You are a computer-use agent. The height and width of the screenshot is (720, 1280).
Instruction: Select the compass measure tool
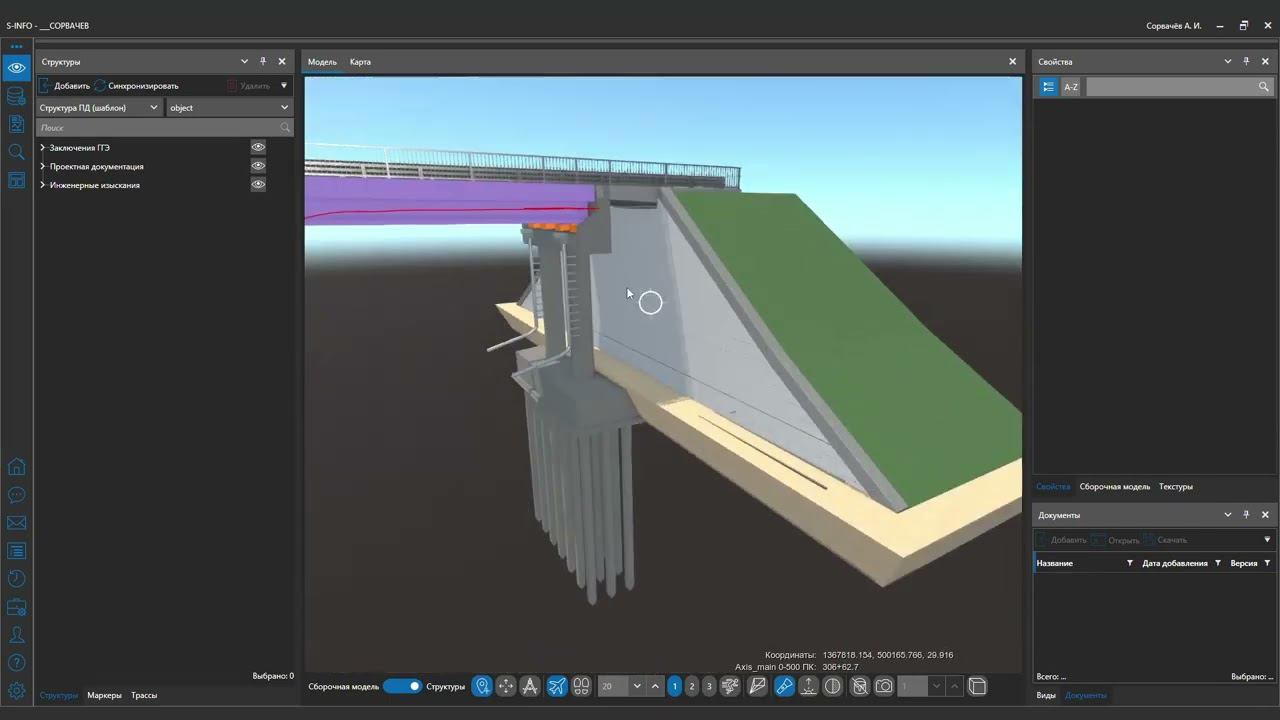click(x=530, y=686)
